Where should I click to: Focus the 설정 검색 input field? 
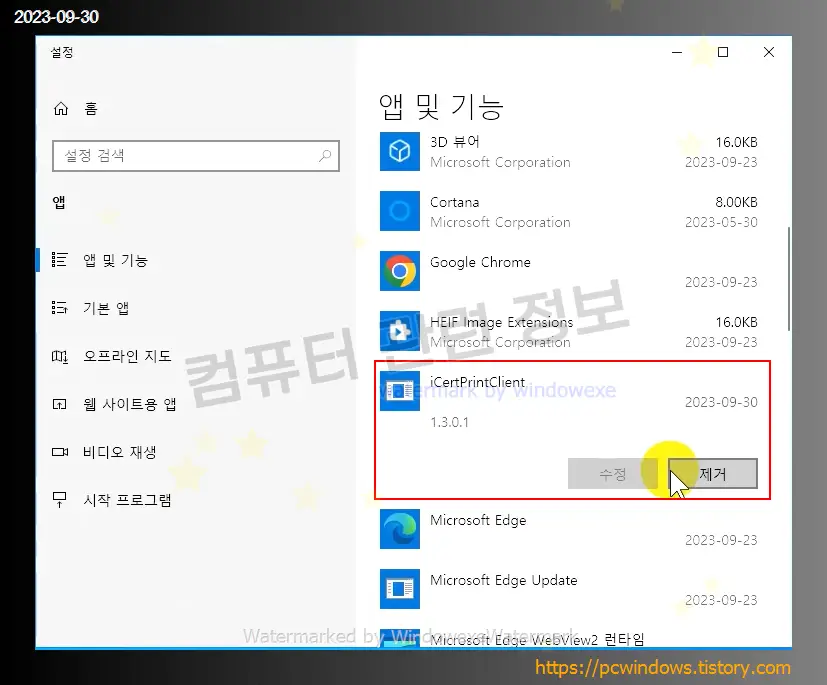tap(196, 156)
